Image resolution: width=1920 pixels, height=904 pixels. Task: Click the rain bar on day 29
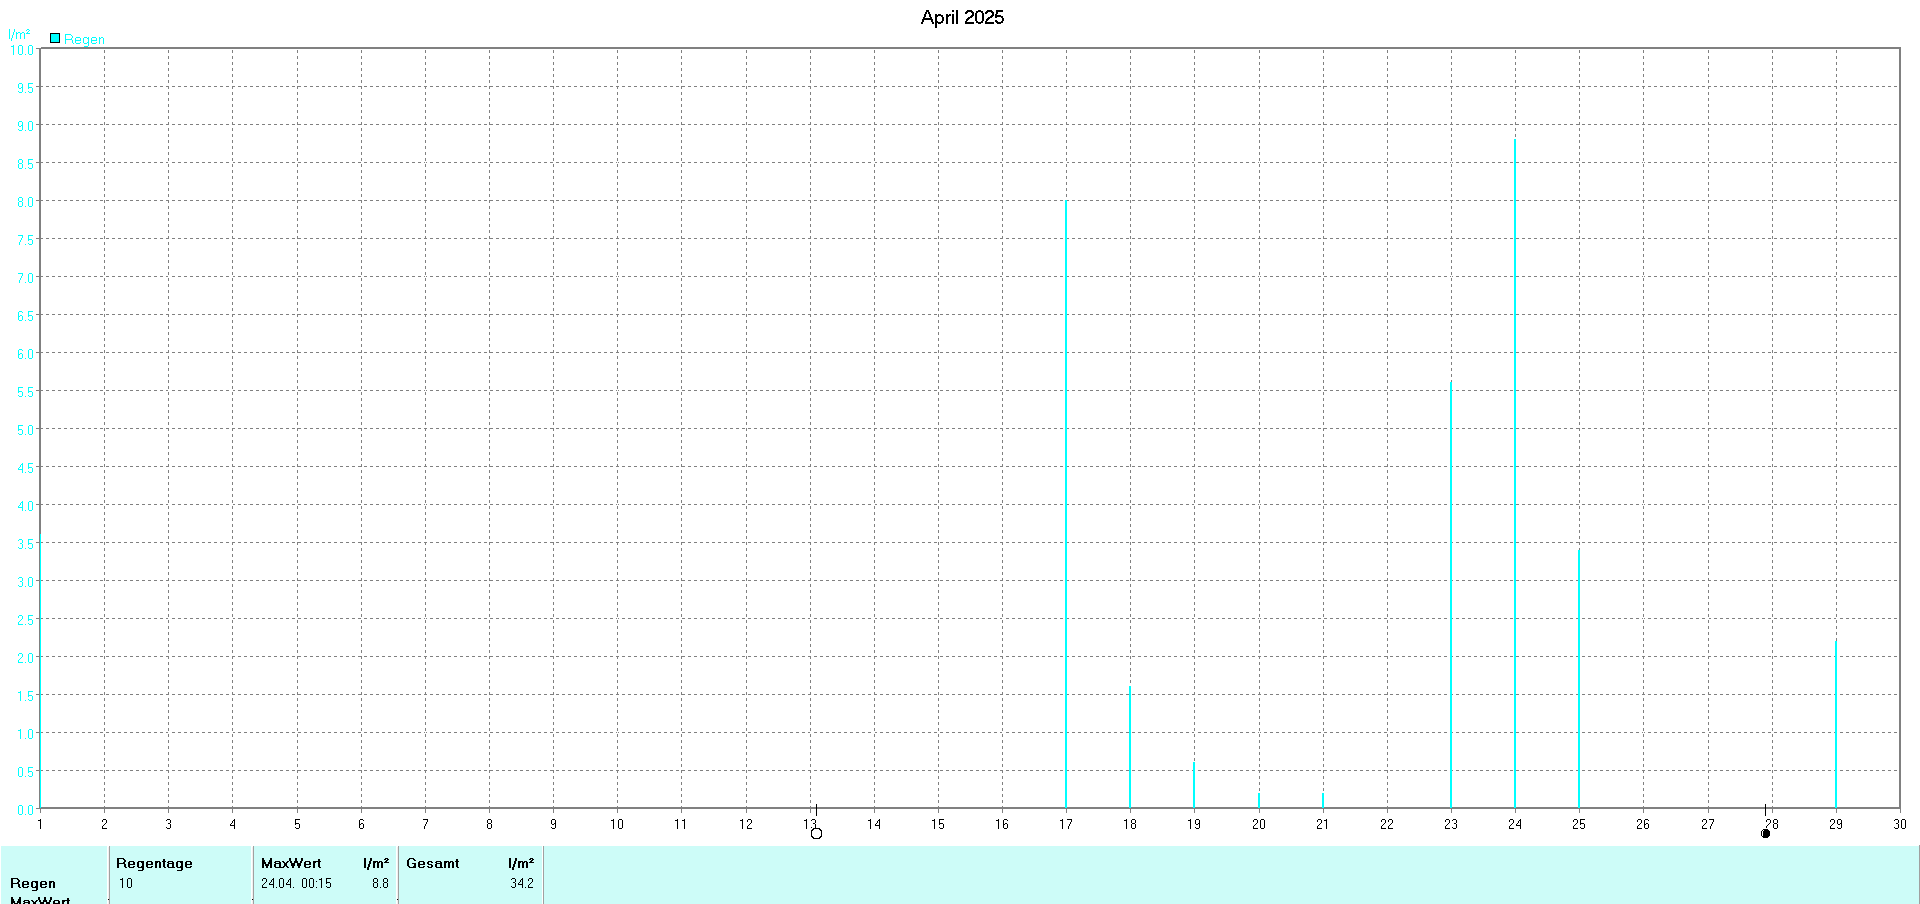pos(1835,724)
